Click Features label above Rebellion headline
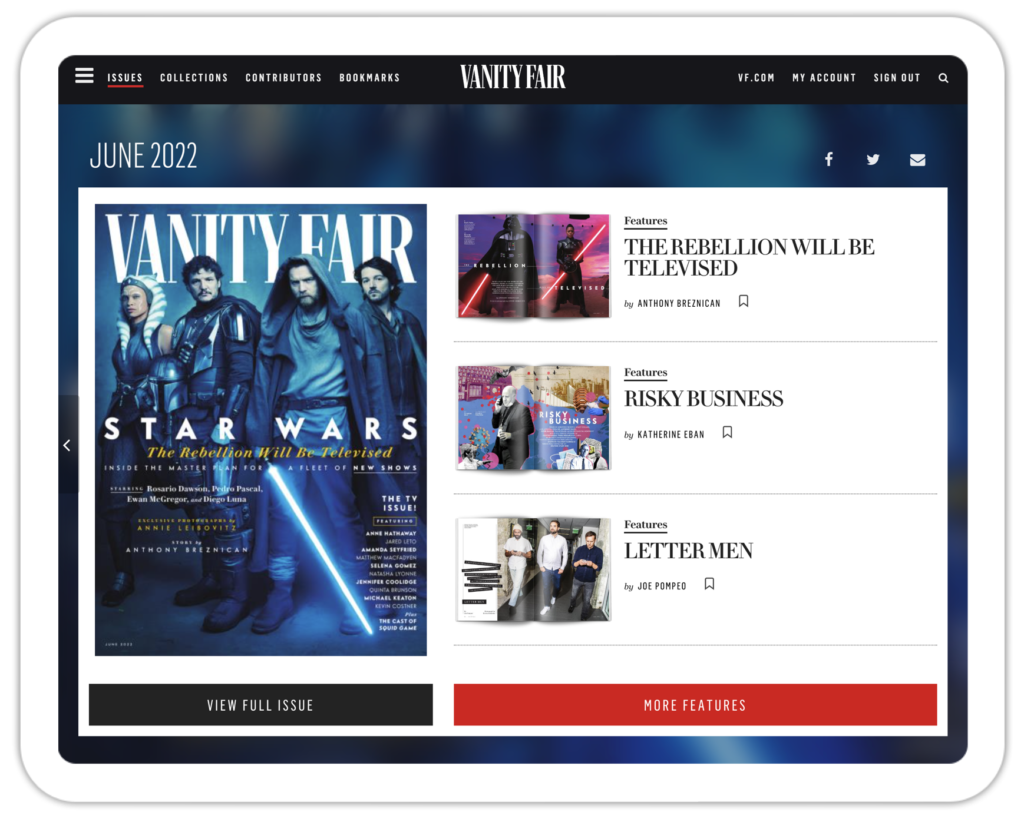The image size is (1024, 822). (646, 221)
